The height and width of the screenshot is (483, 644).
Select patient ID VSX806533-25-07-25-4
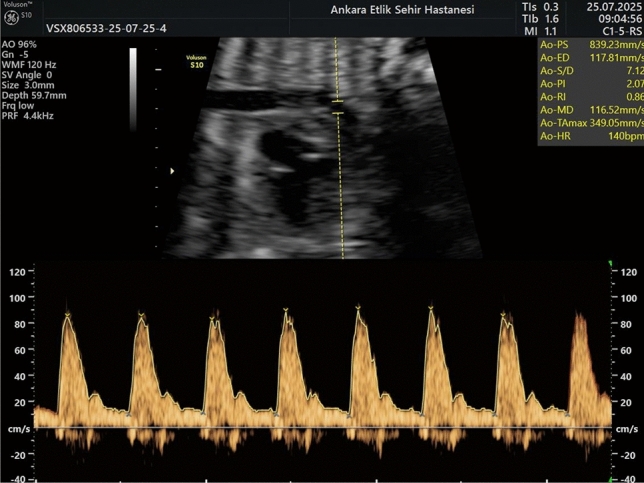(x=106, y=28)
